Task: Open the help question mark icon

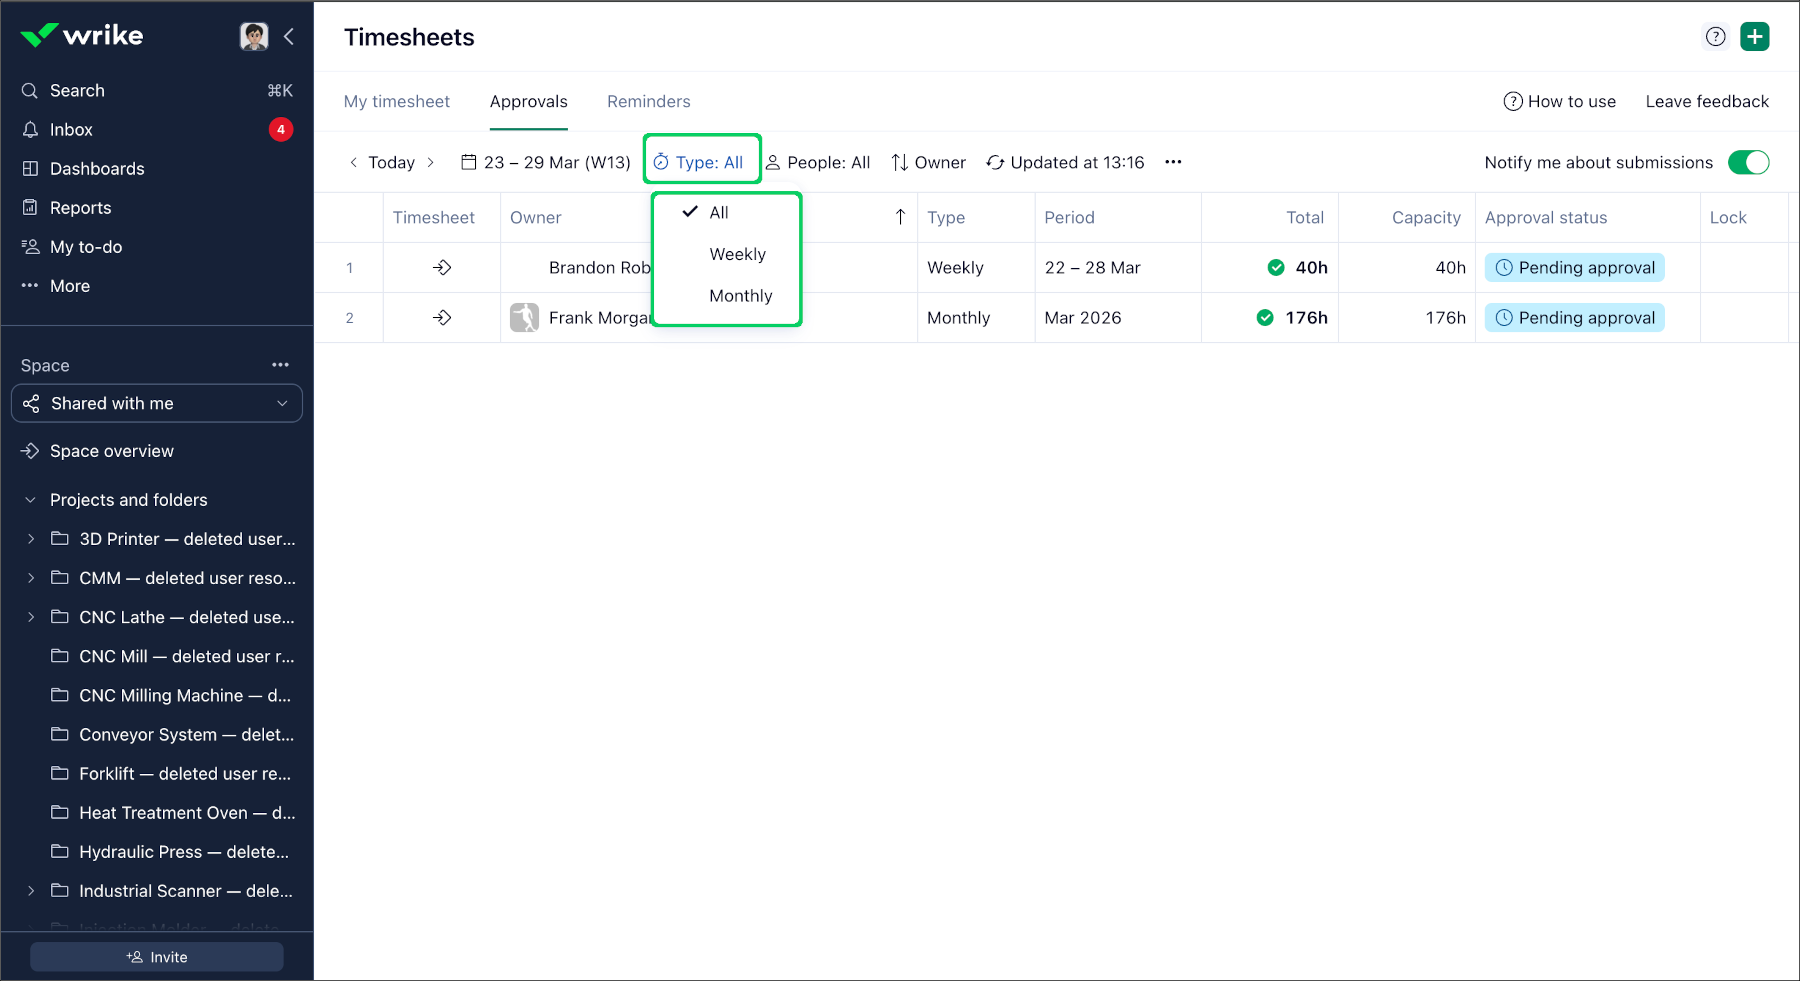Action: tap(1715, 37)
